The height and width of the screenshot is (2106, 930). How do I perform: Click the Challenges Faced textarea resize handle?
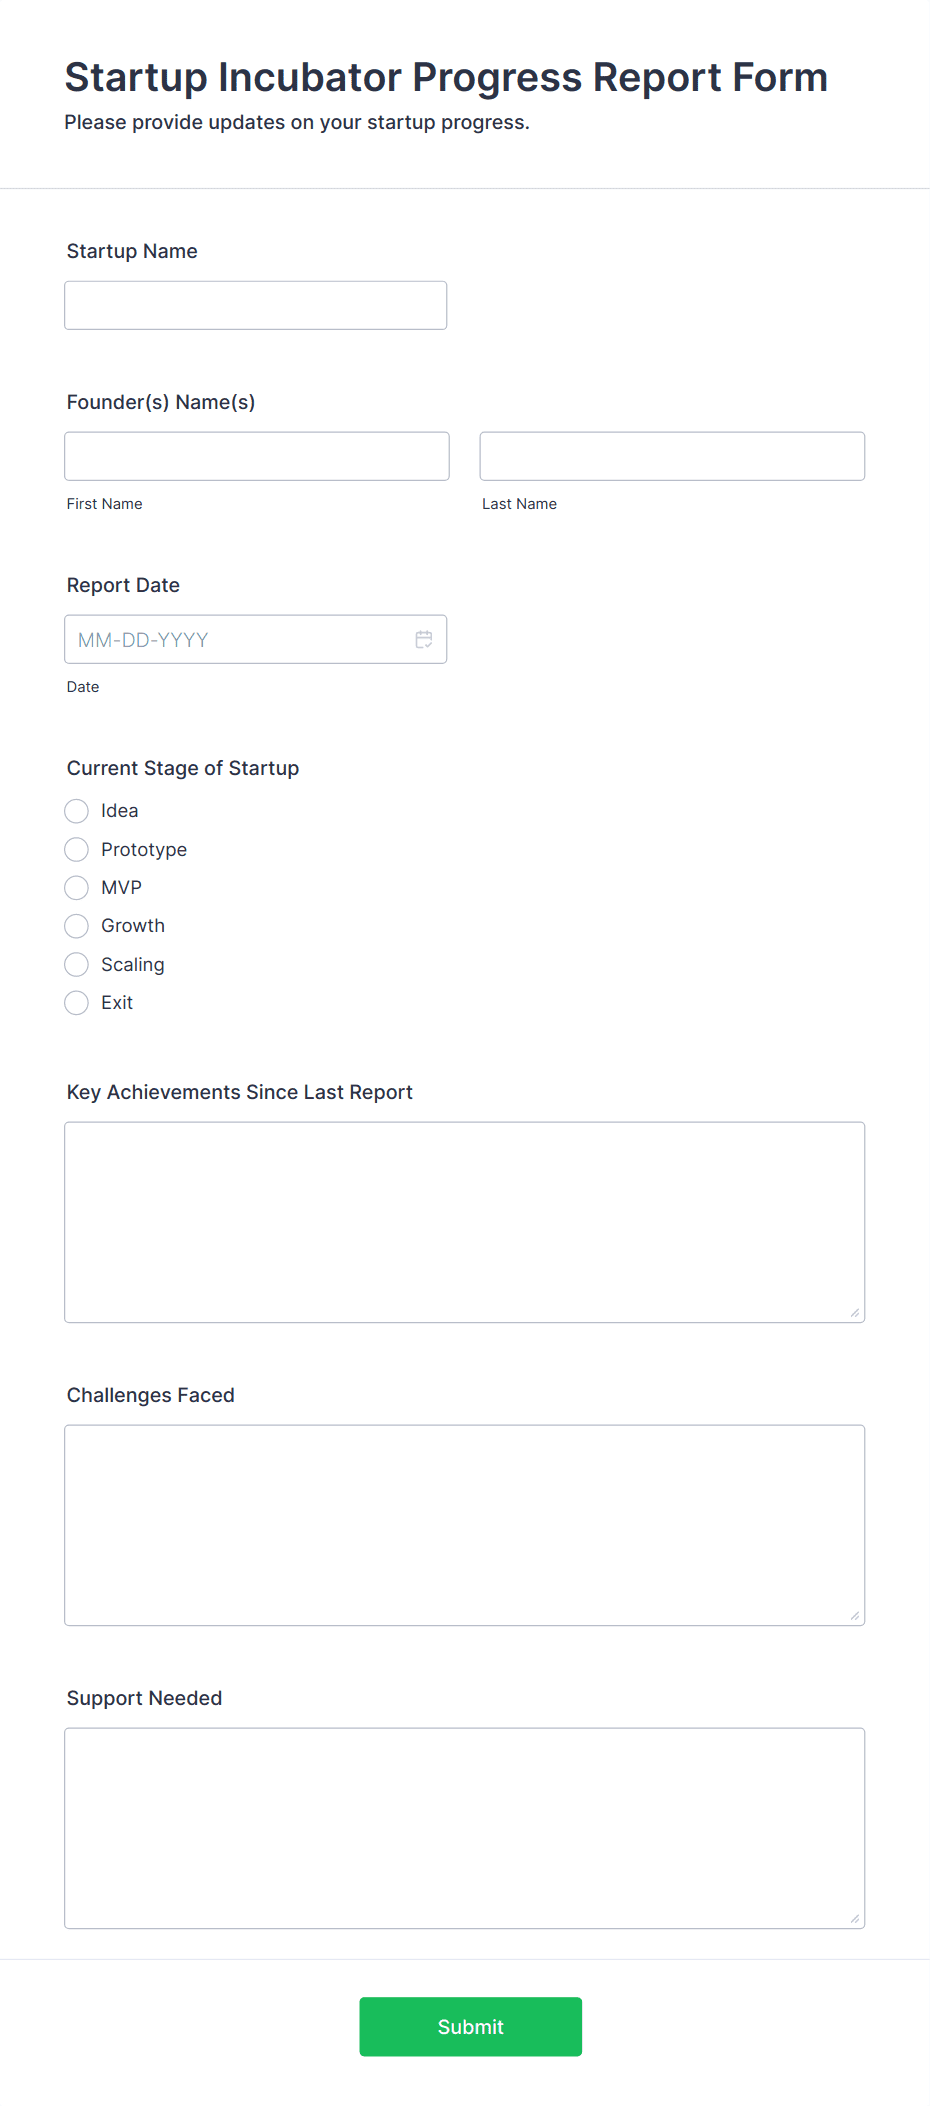(x=855, y=1616)
